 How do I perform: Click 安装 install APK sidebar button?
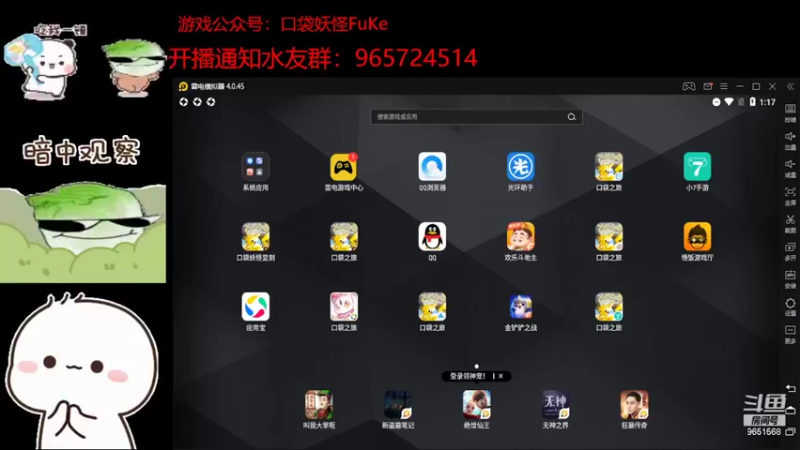(790, 279)
